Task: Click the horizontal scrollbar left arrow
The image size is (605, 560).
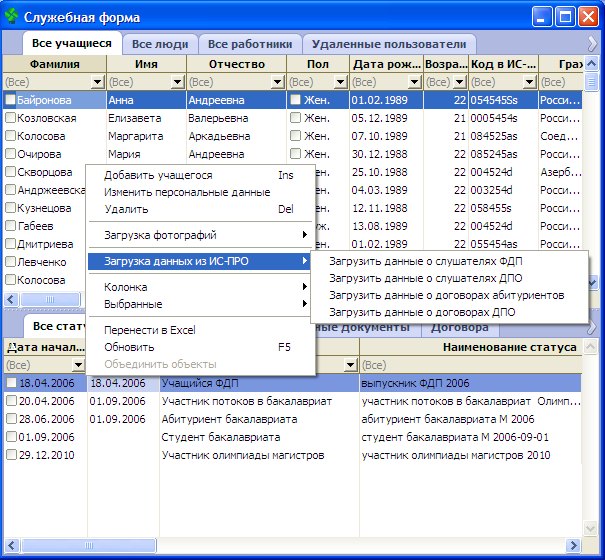Action: pos(11,299)
